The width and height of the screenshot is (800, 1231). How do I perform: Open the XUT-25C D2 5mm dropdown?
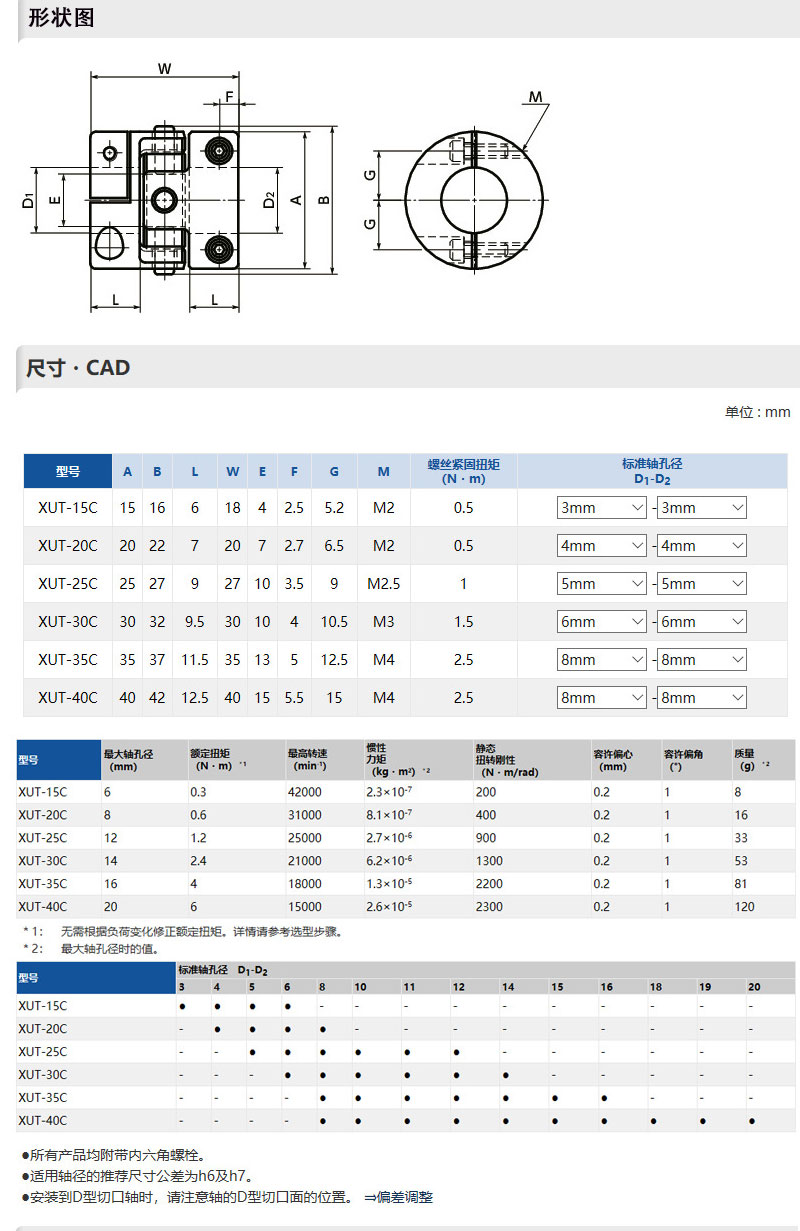[x=702, y=584]
